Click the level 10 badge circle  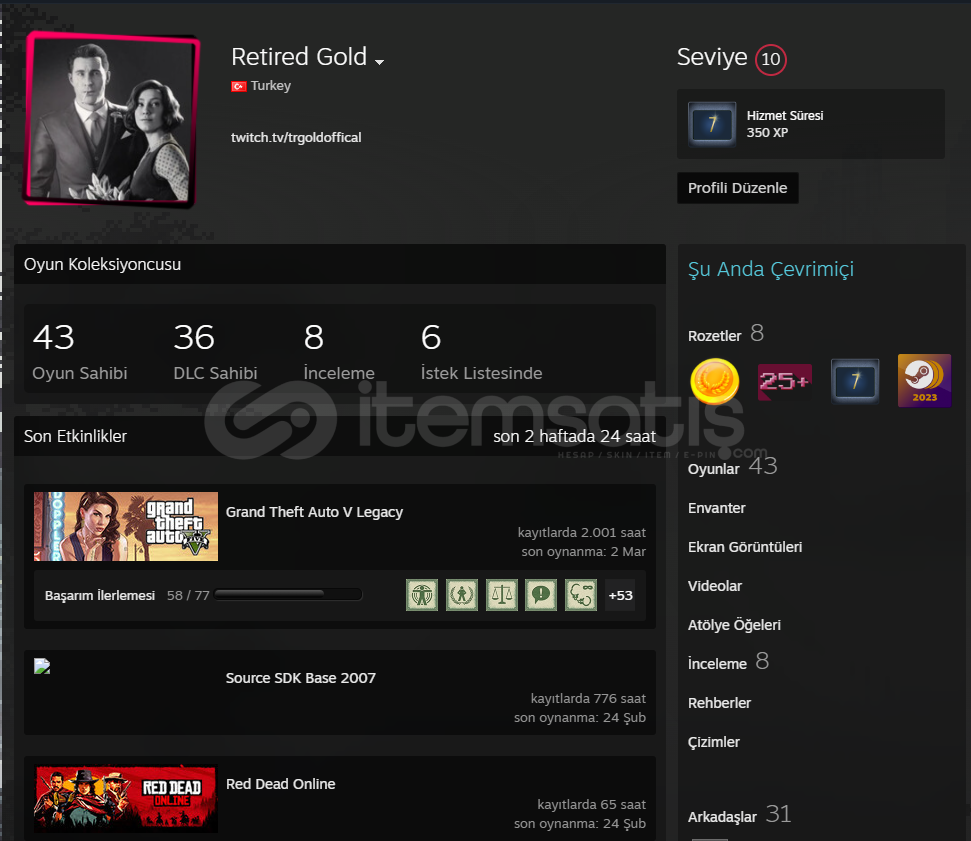point(770,59)
